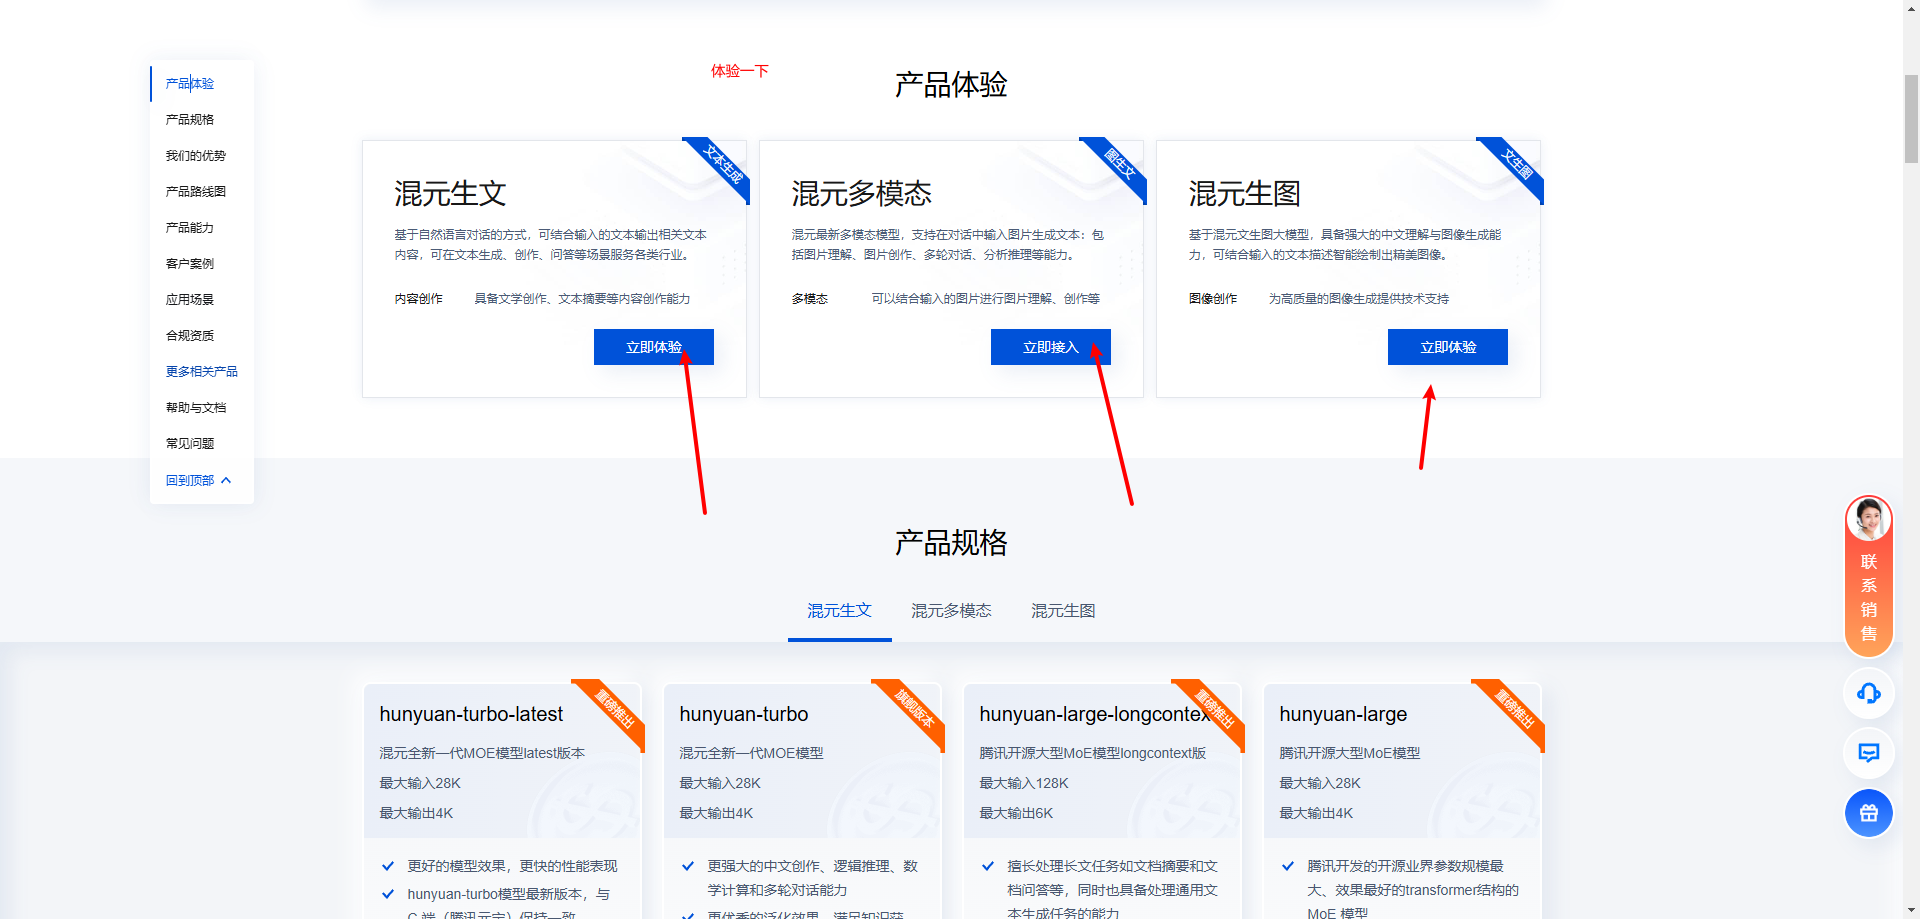Image resolution: width=1920 pixels, height=919 pixels.
Task: Jump to 常见问题 section
Action: tap(190, 444)
